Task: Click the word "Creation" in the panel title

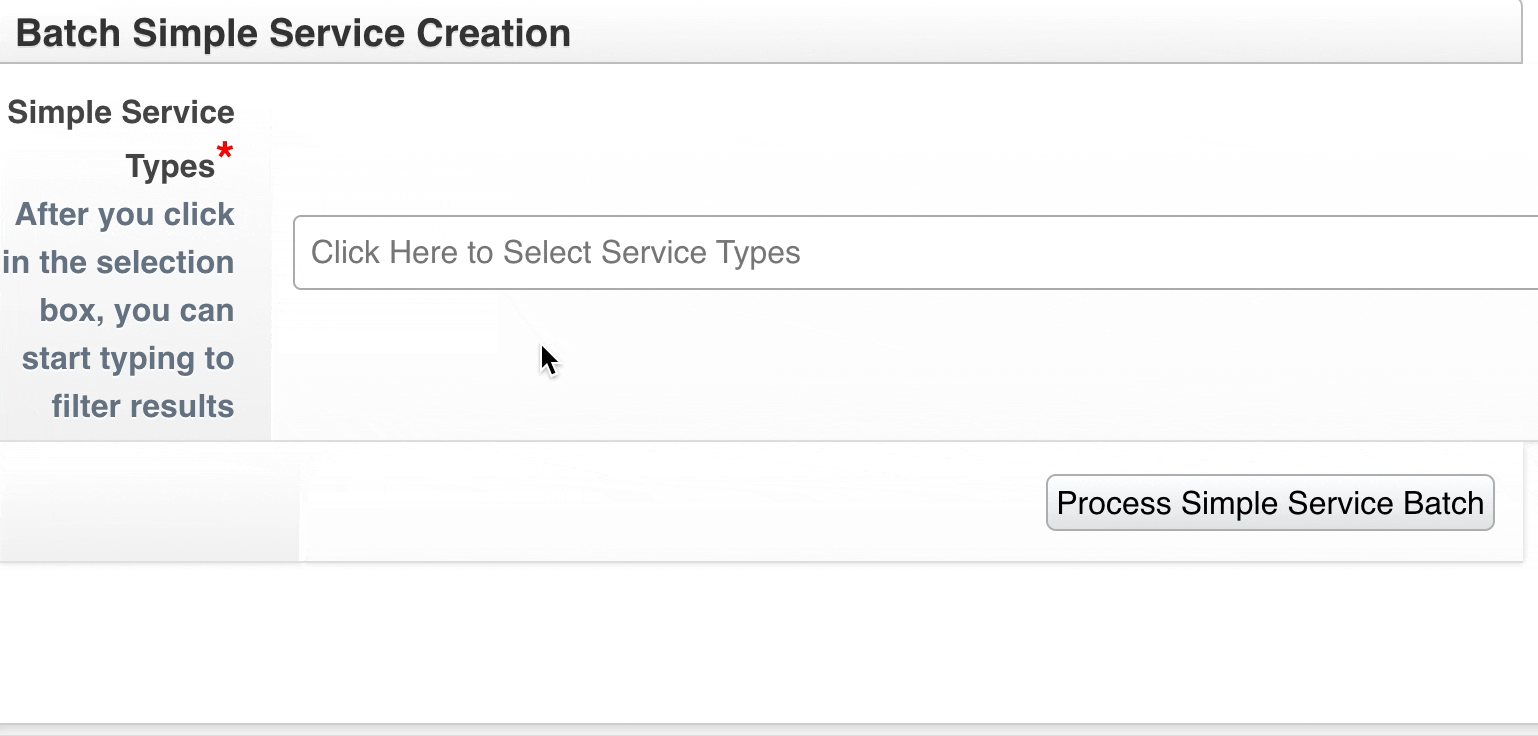Action: point(493,33)
